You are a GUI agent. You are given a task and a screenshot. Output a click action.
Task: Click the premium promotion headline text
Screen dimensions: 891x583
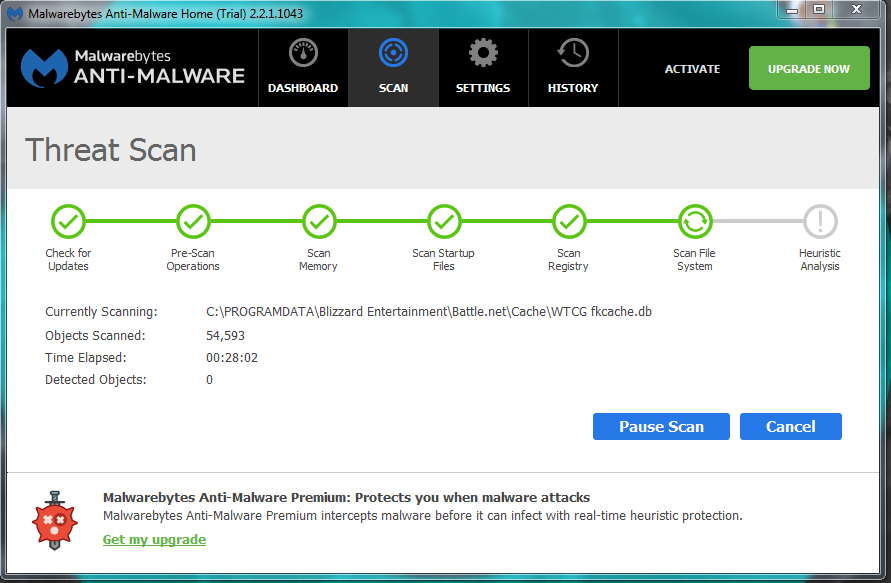pos(347,498)
